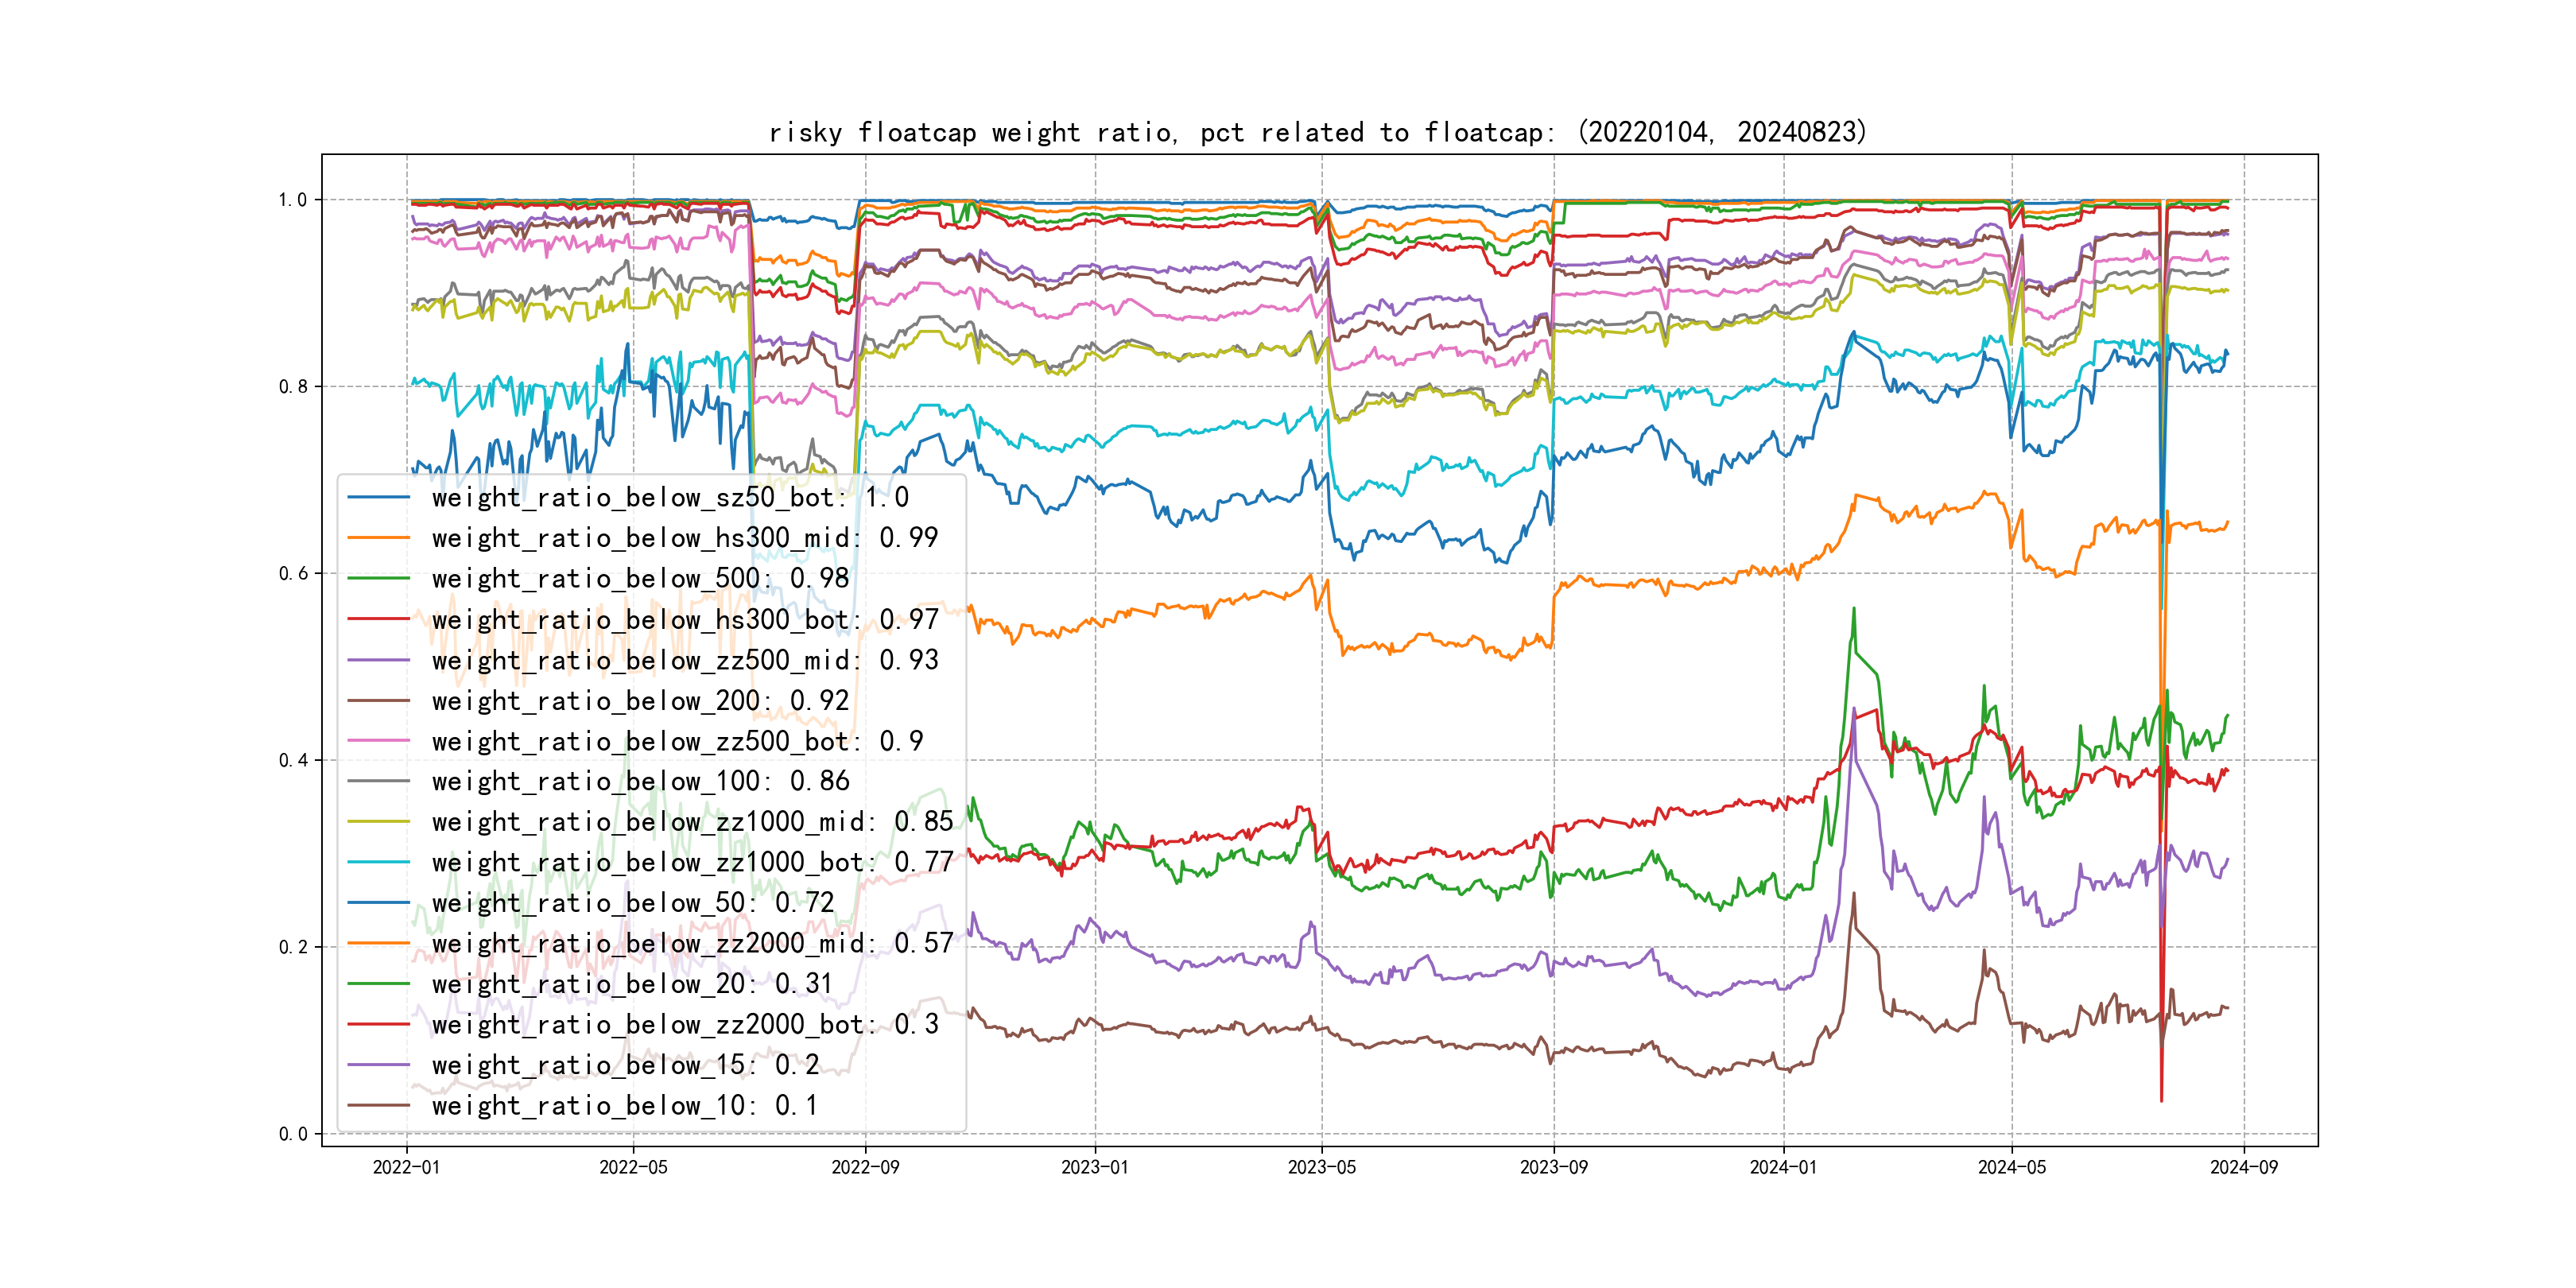Click legend entry weight_ratio_below_zz500_bot
This screenshot has height=1288, width=2576.
[x=677, y=741]
